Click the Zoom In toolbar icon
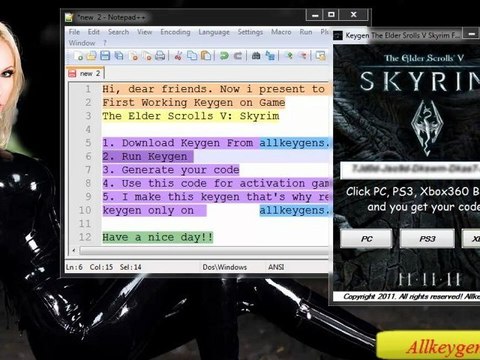Viewport: 480px width, 360px height. [289, 56]
